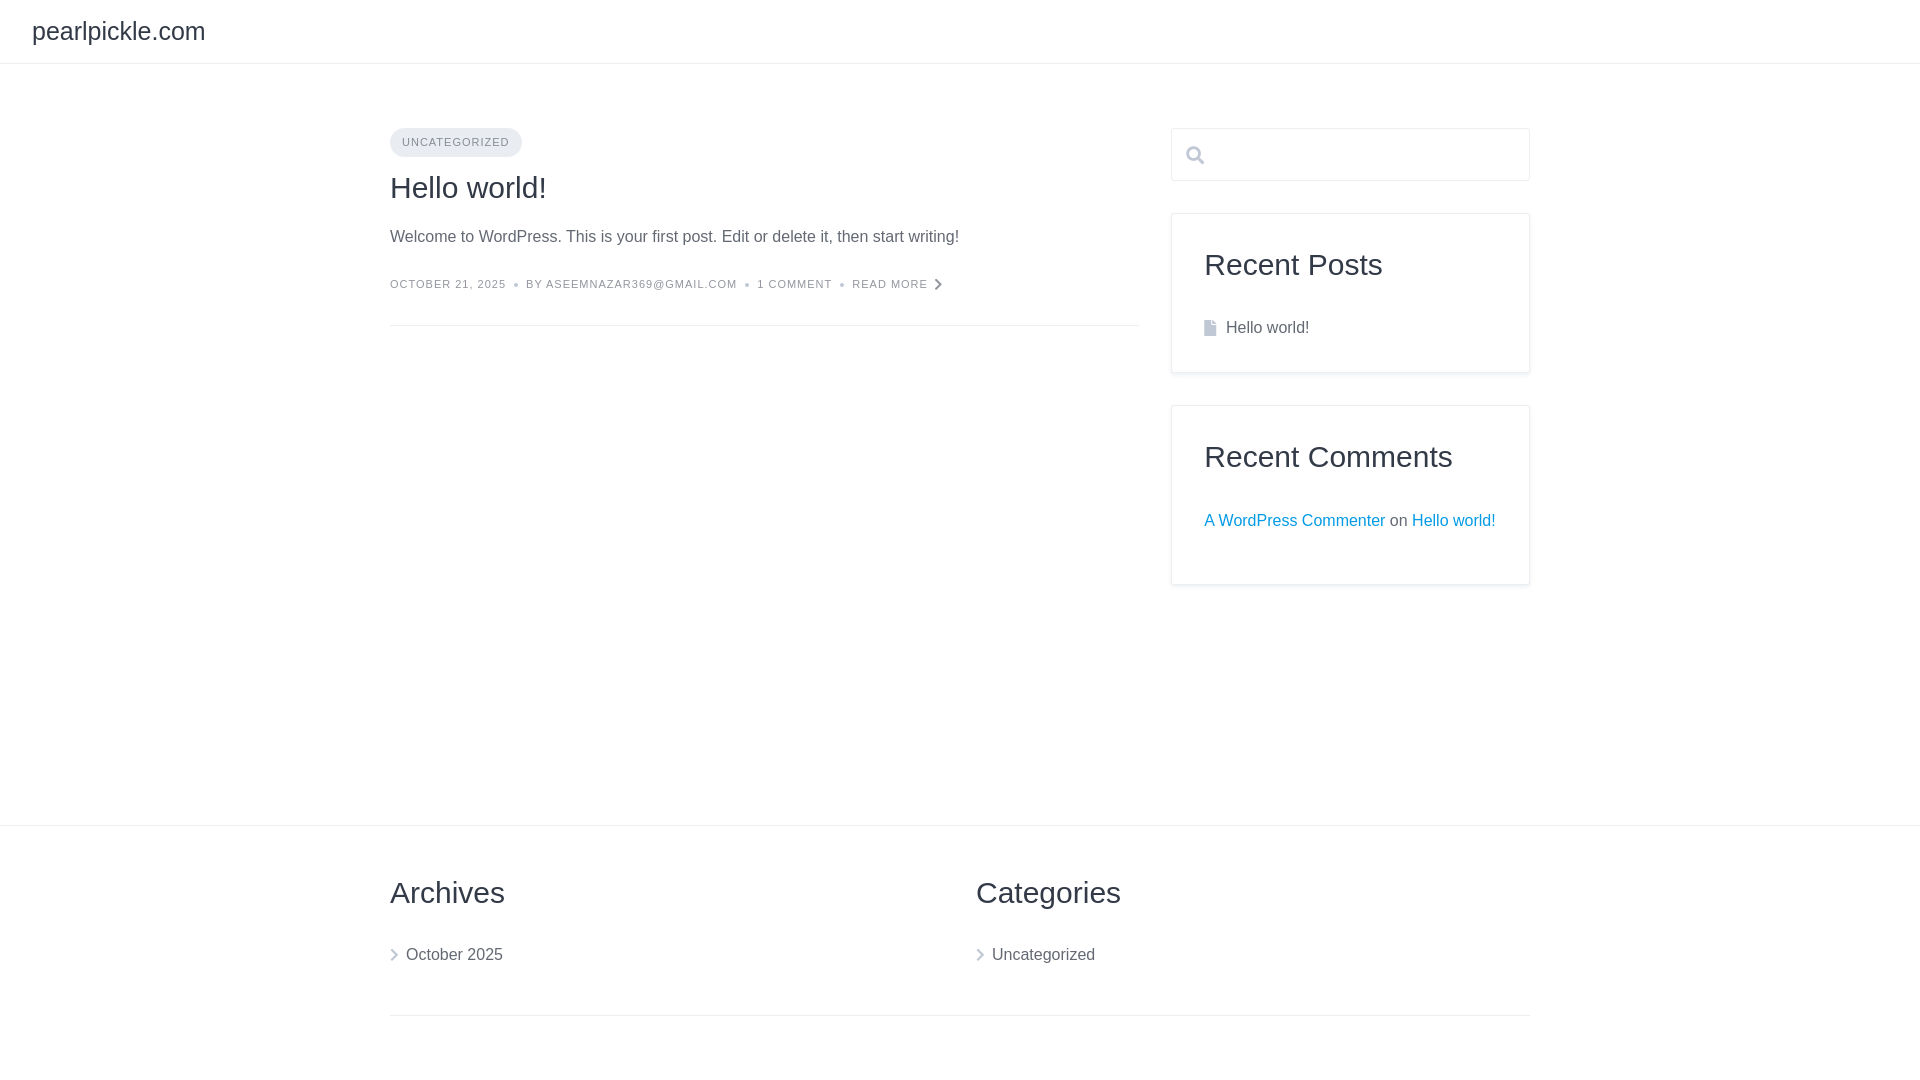Open Hello world! in Recent Comments

click(1453, 521)
